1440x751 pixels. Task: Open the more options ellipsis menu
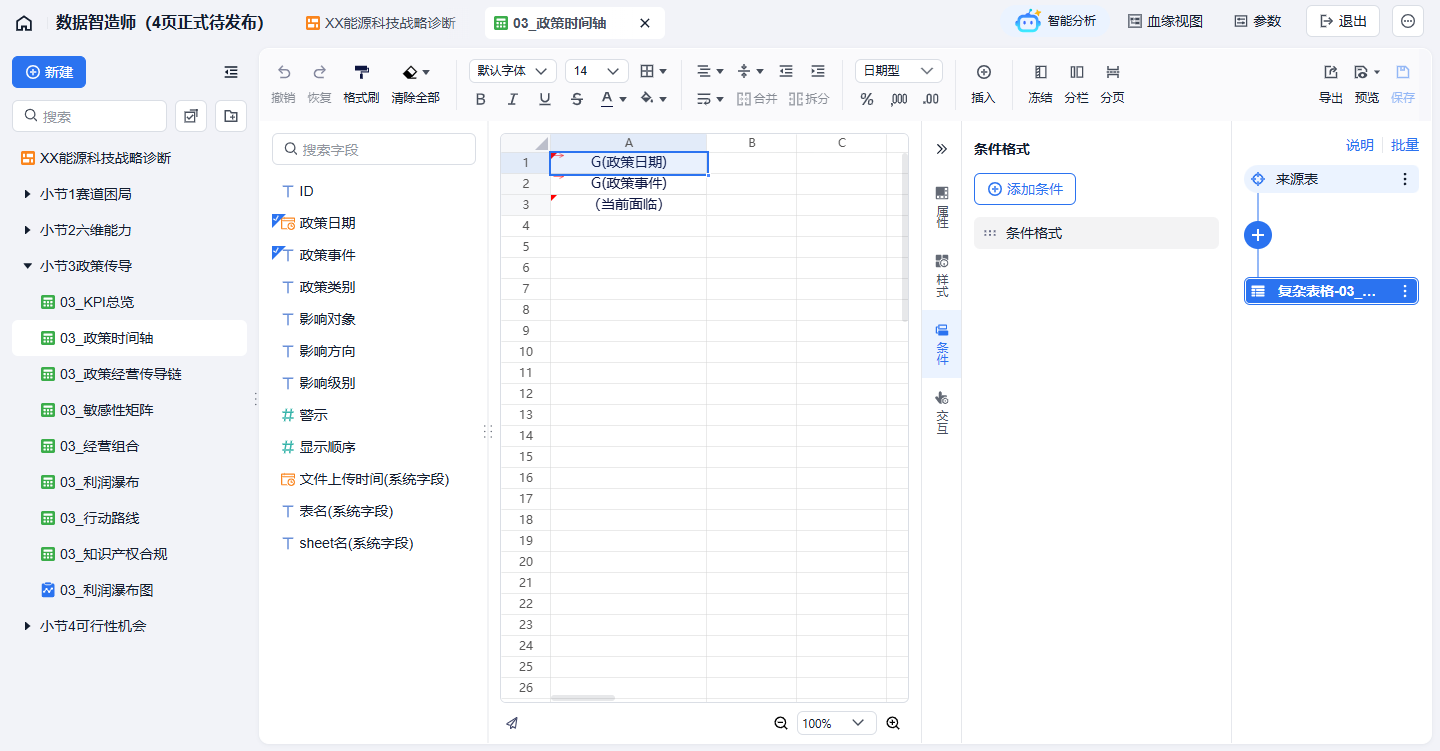tap(1408, 21)
